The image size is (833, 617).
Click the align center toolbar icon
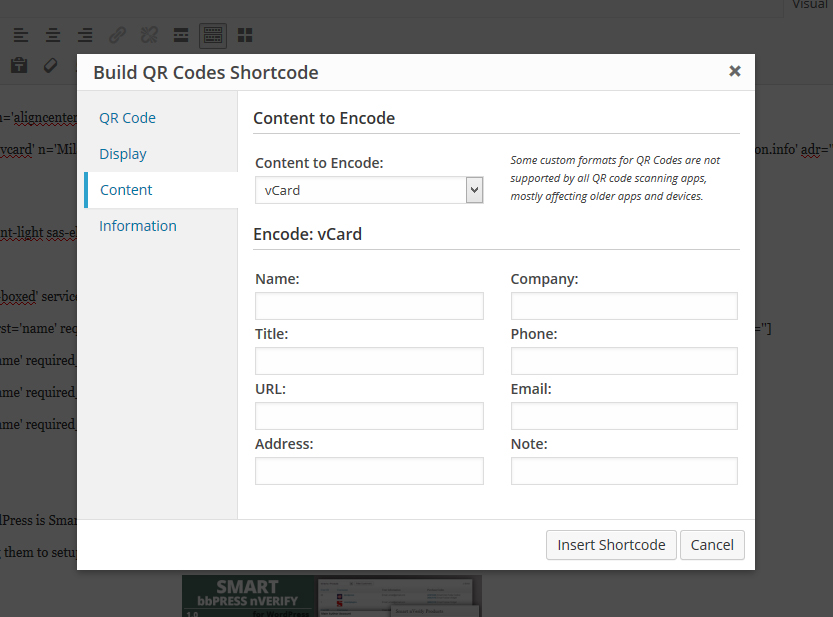(53, 36)
